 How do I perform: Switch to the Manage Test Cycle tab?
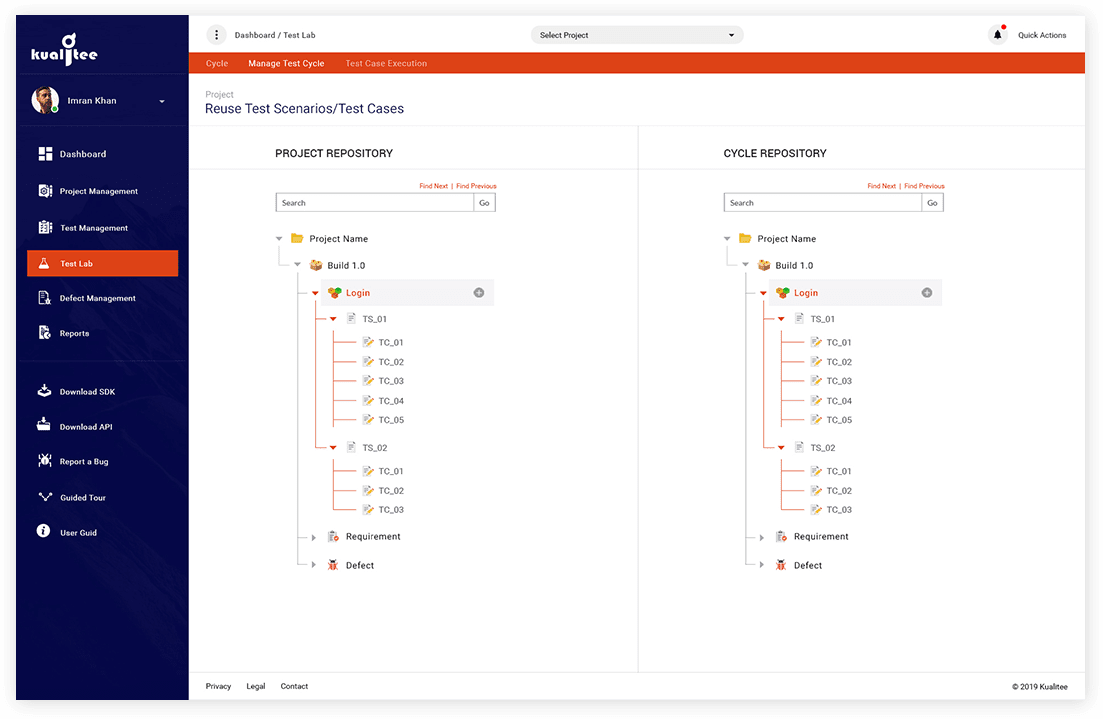point(286,63)
